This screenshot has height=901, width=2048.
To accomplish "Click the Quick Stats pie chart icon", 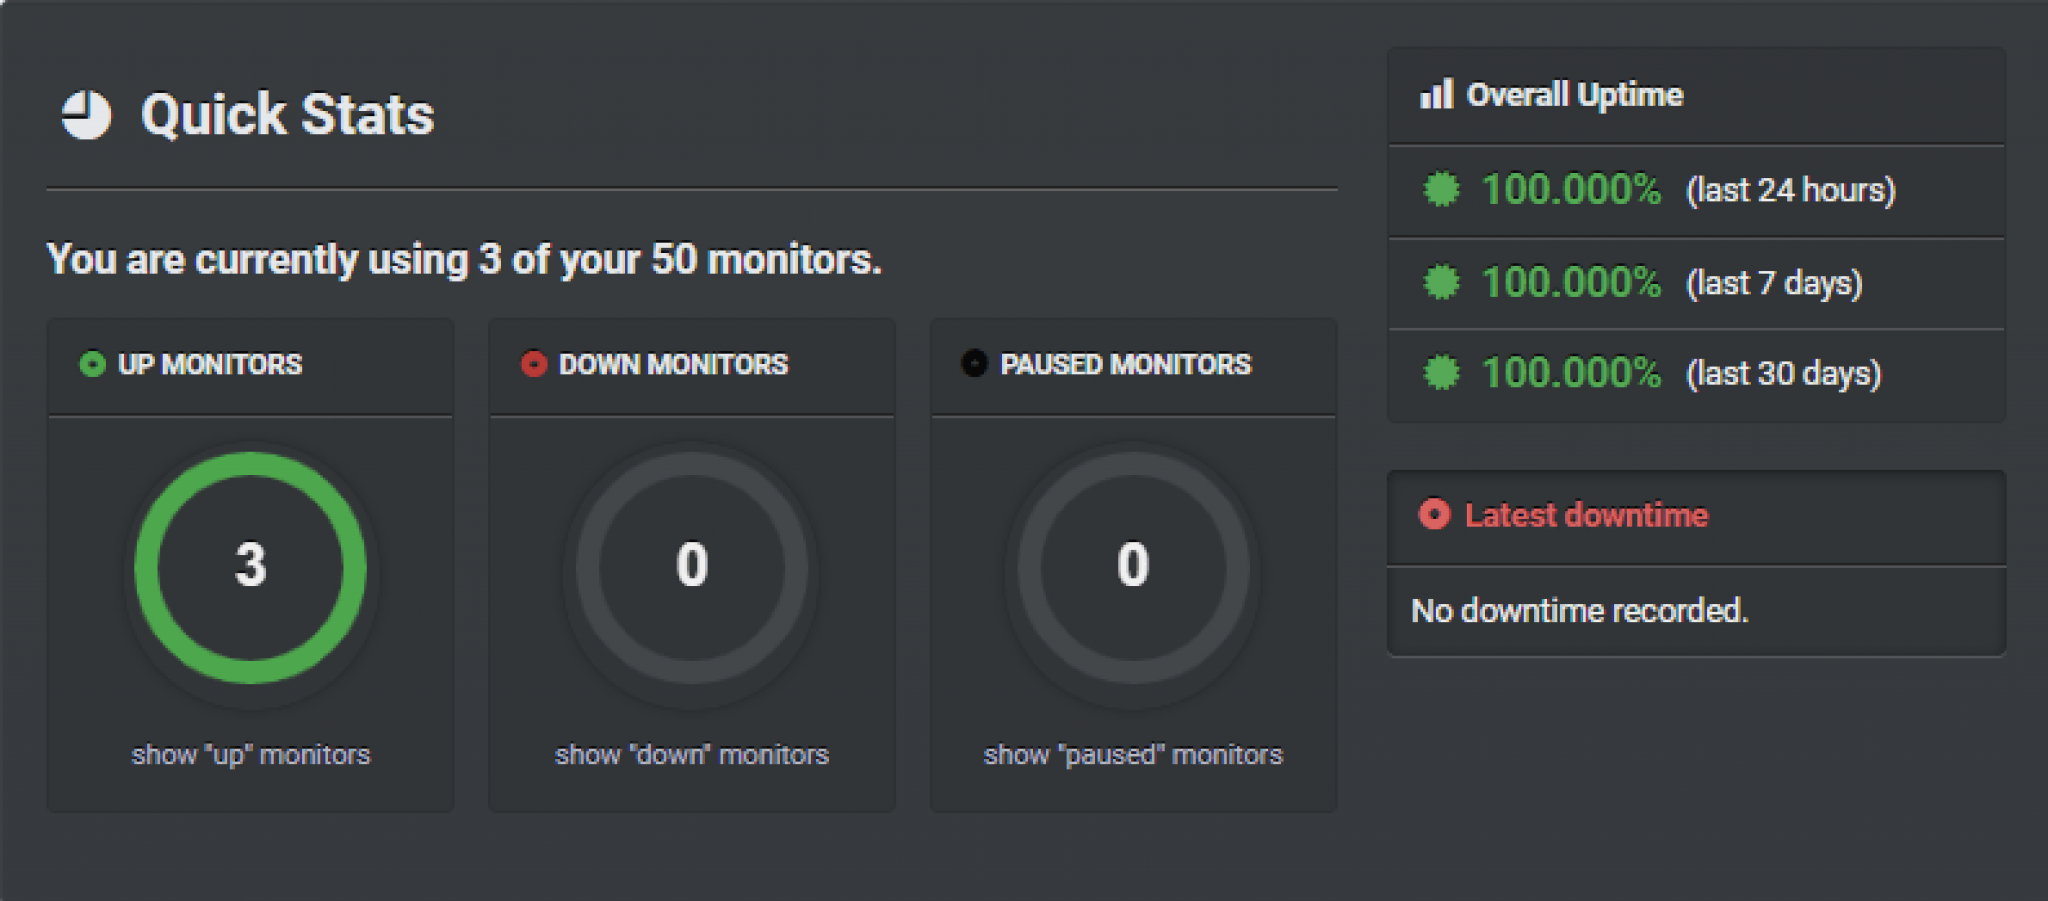I will click(86, 115).
